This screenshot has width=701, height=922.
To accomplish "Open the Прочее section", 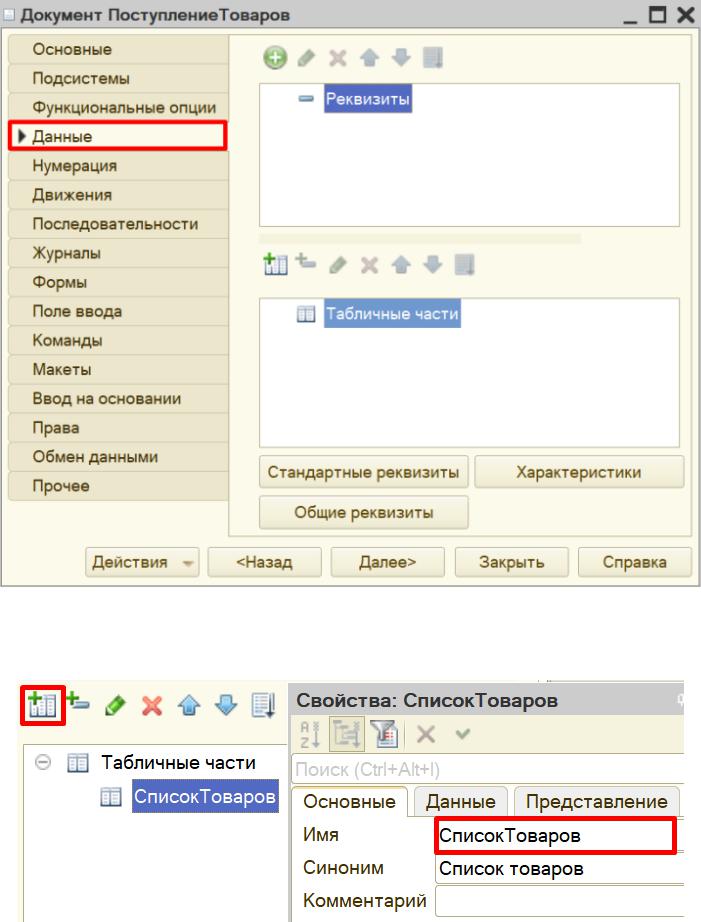I will [119, 486].
